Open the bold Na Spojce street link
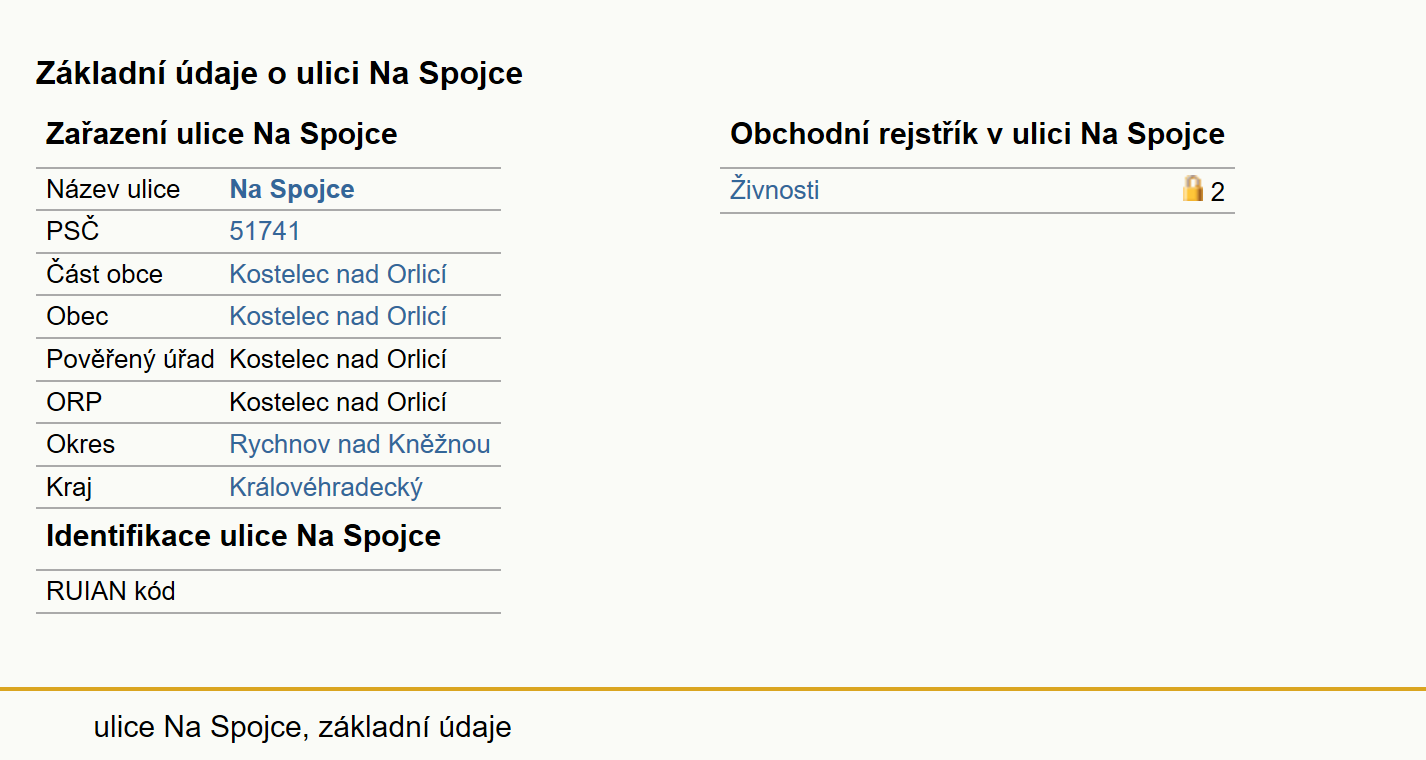Screen dimensions: 1426x760 coord(292,190)
